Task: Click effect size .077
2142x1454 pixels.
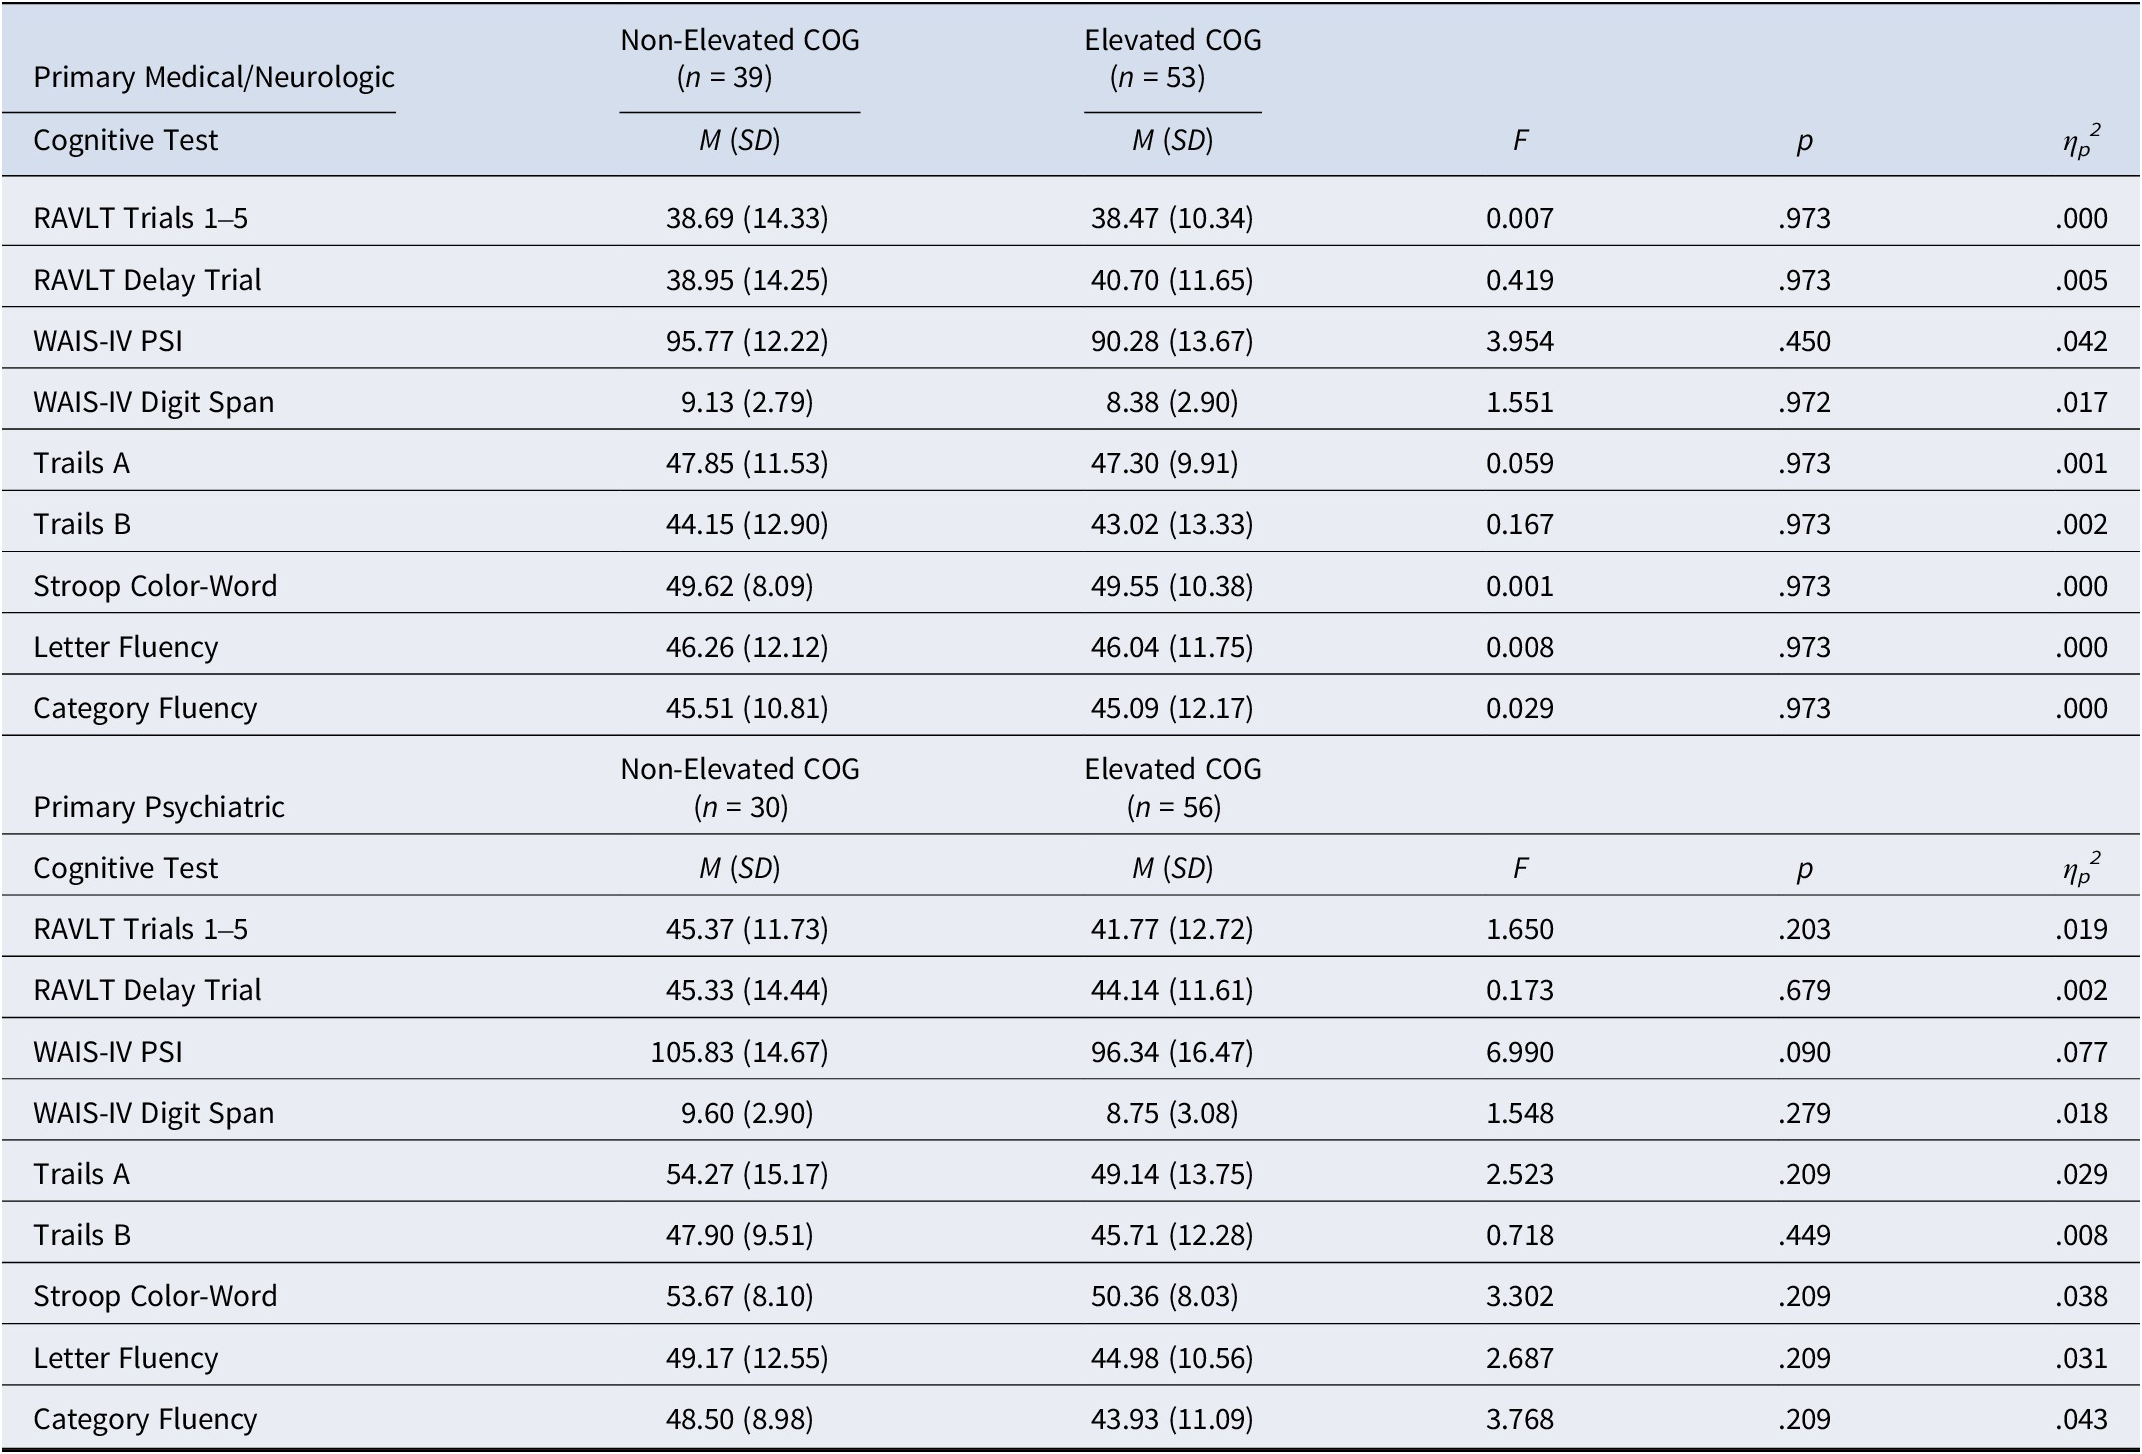Action: [2082, 1052]
